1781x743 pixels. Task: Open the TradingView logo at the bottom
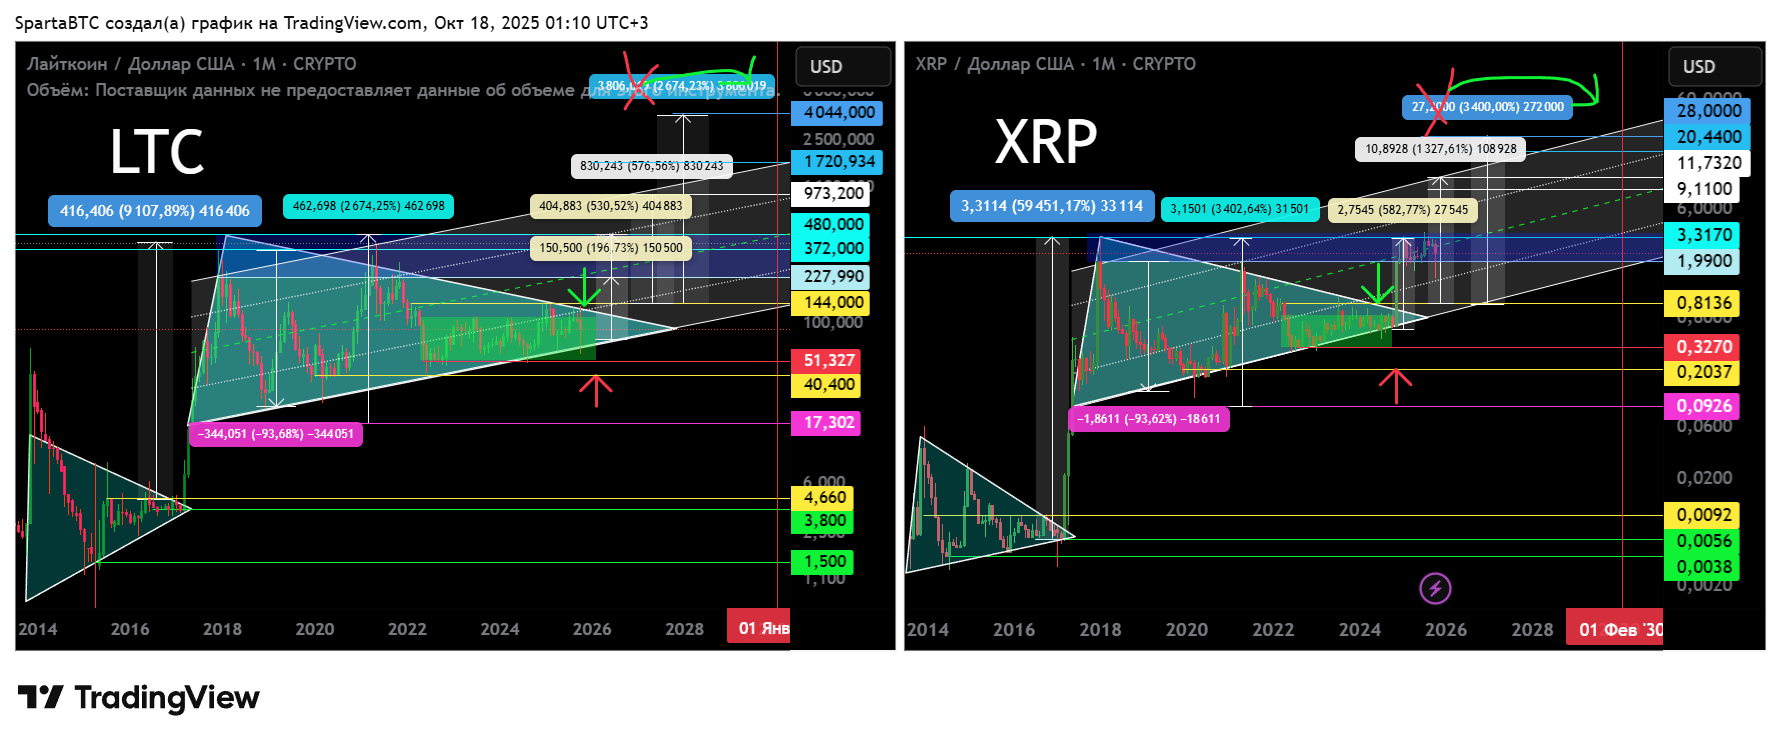coord(139,697)
